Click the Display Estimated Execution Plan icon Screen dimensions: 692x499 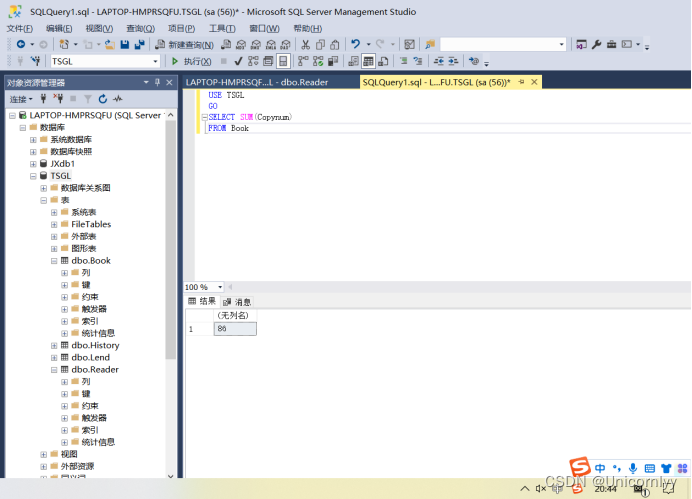click(253, 61)
